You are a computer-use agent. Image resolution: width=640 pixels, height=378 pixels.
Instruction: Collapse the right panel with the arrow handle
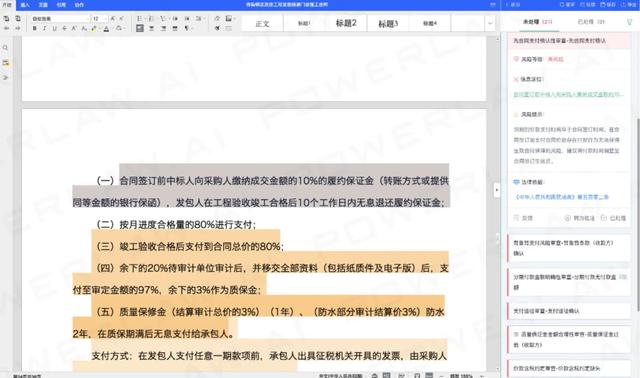point(497,190)
